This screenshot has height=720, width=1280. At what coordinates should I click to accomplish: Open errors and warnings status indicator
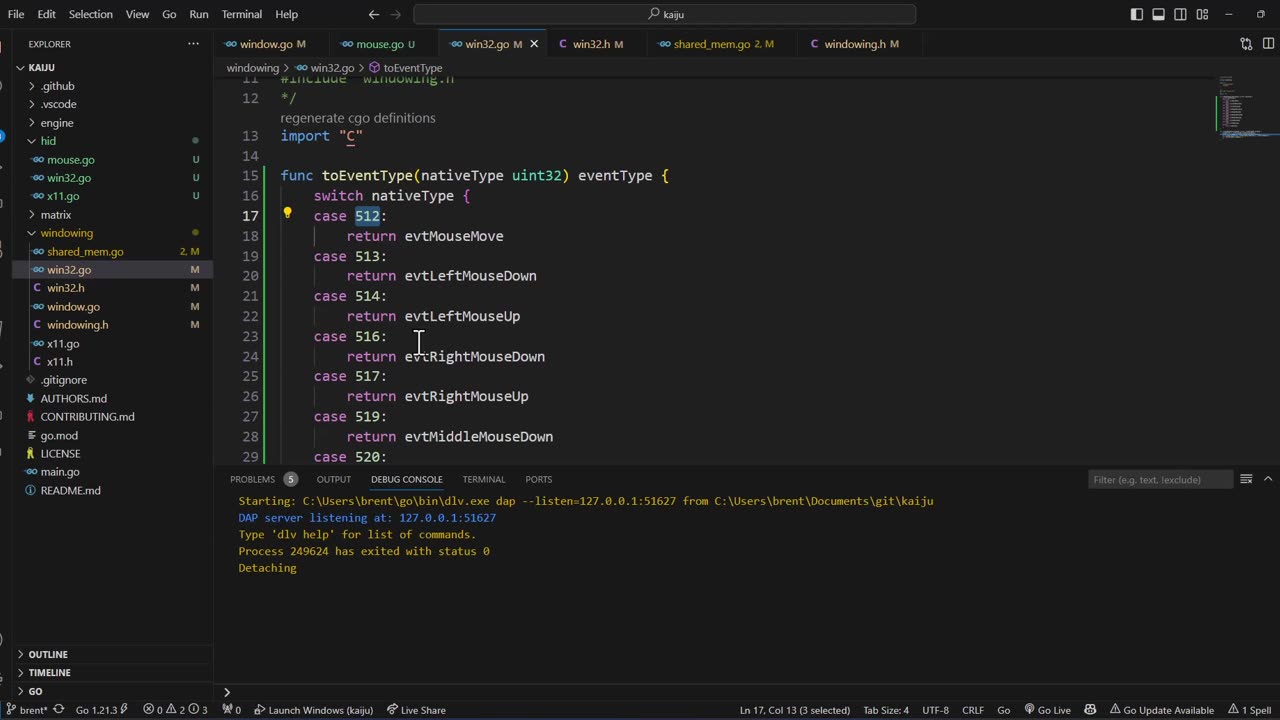(x=175, y=710)
